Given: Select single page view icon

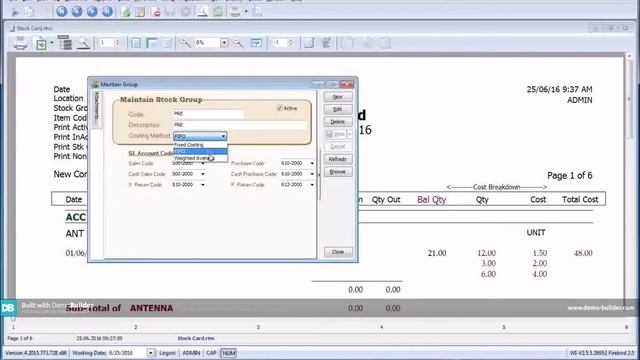Looking at the screenshot, I should 136,42.
